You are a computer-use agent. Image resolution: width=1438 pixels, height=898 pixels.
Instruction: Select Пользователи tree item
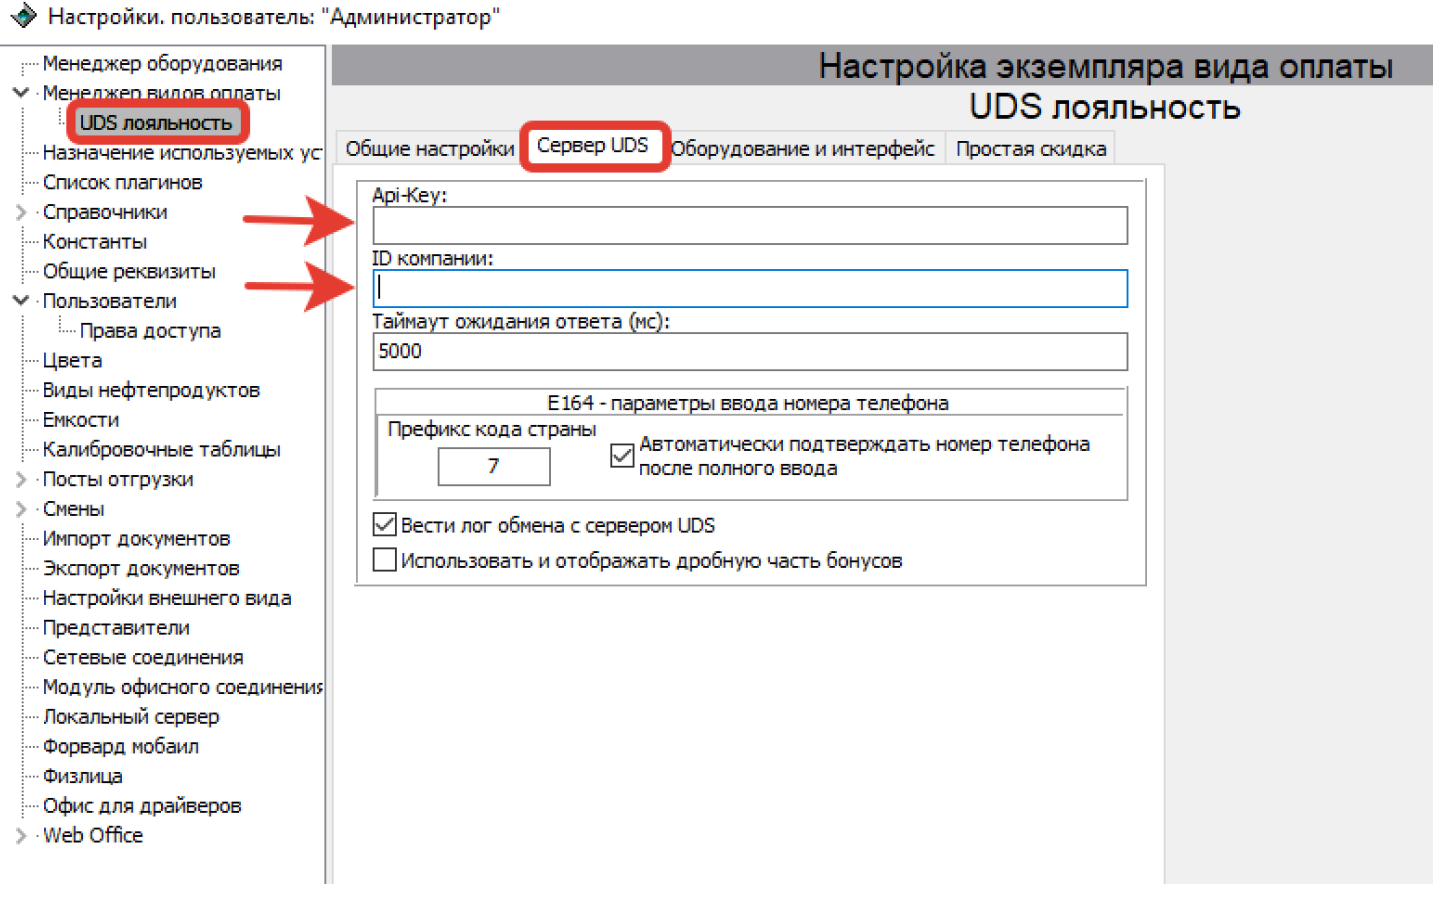point(109,301)
